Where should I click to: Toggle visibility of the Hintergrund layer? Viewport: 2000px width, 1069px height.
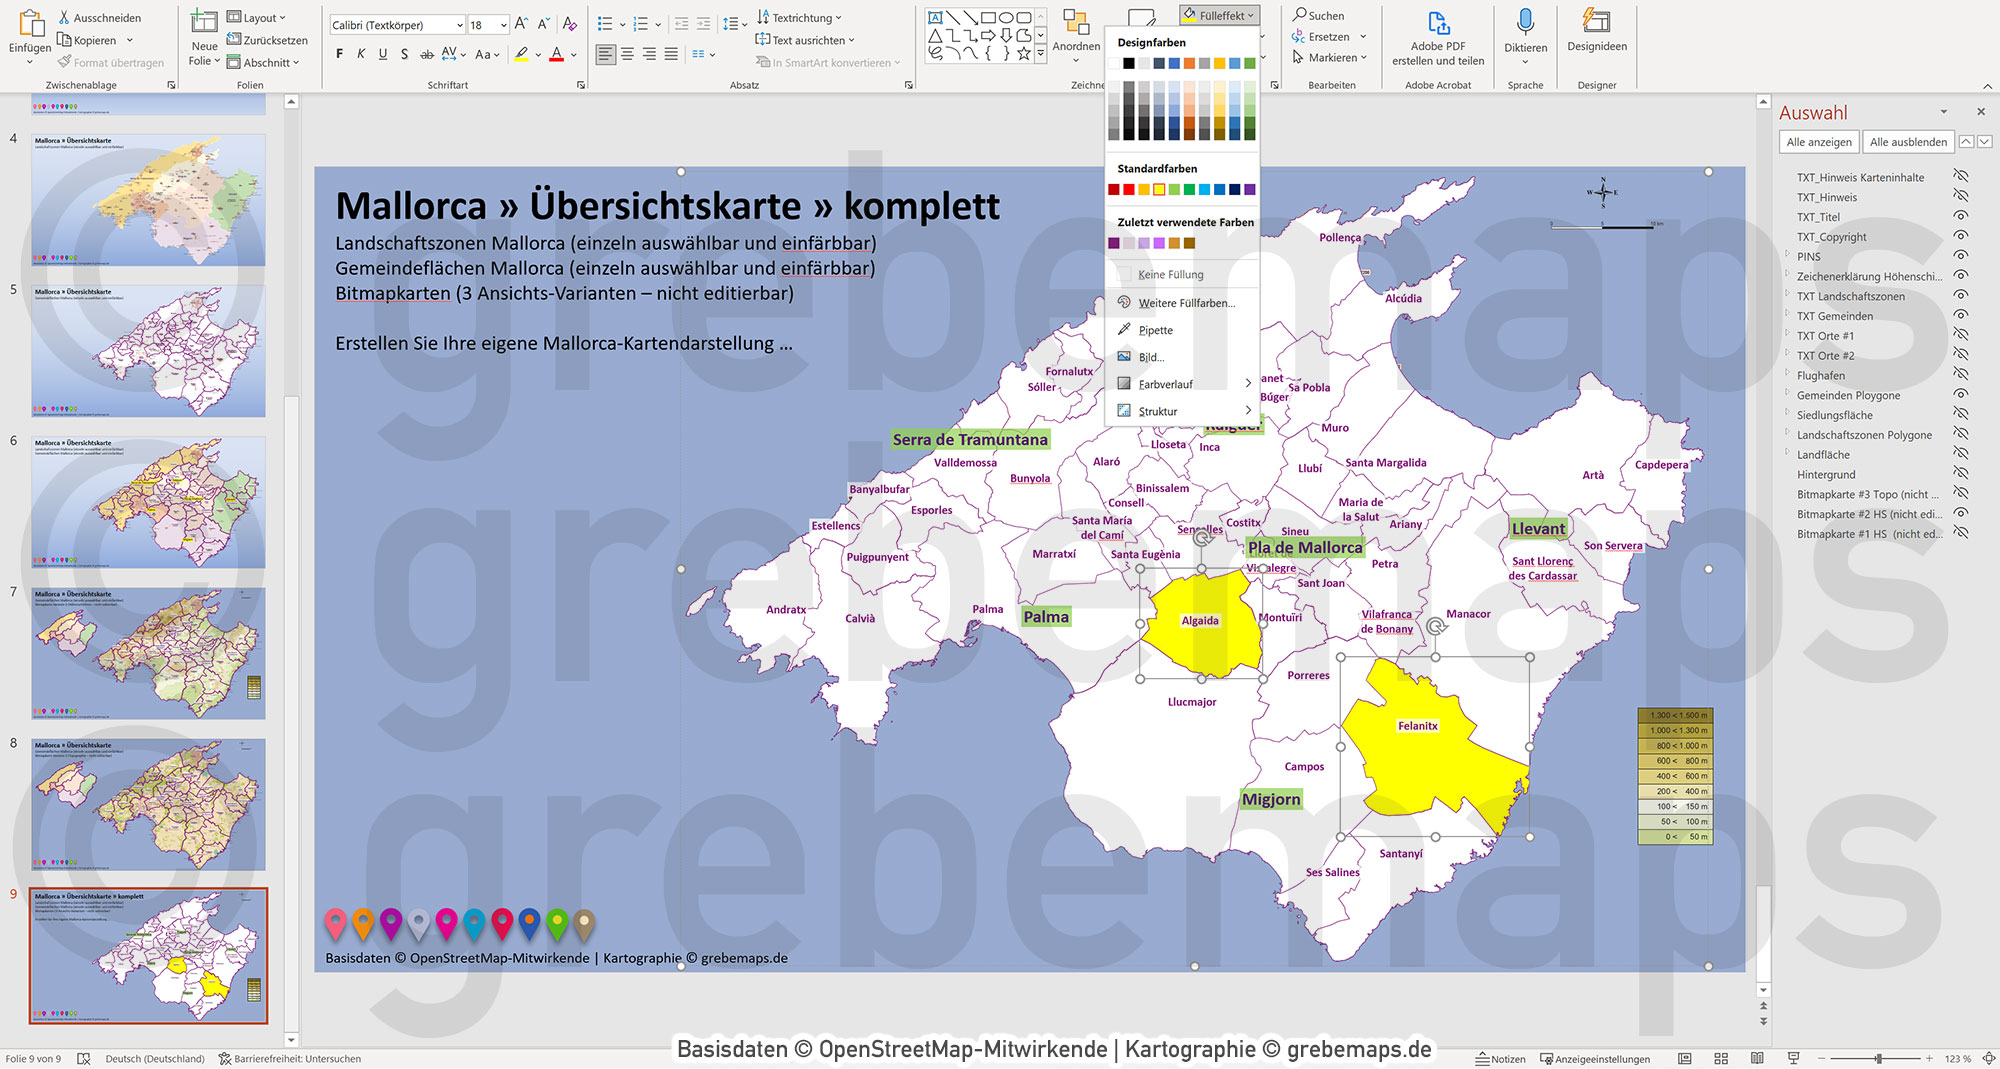(1960, 474)
